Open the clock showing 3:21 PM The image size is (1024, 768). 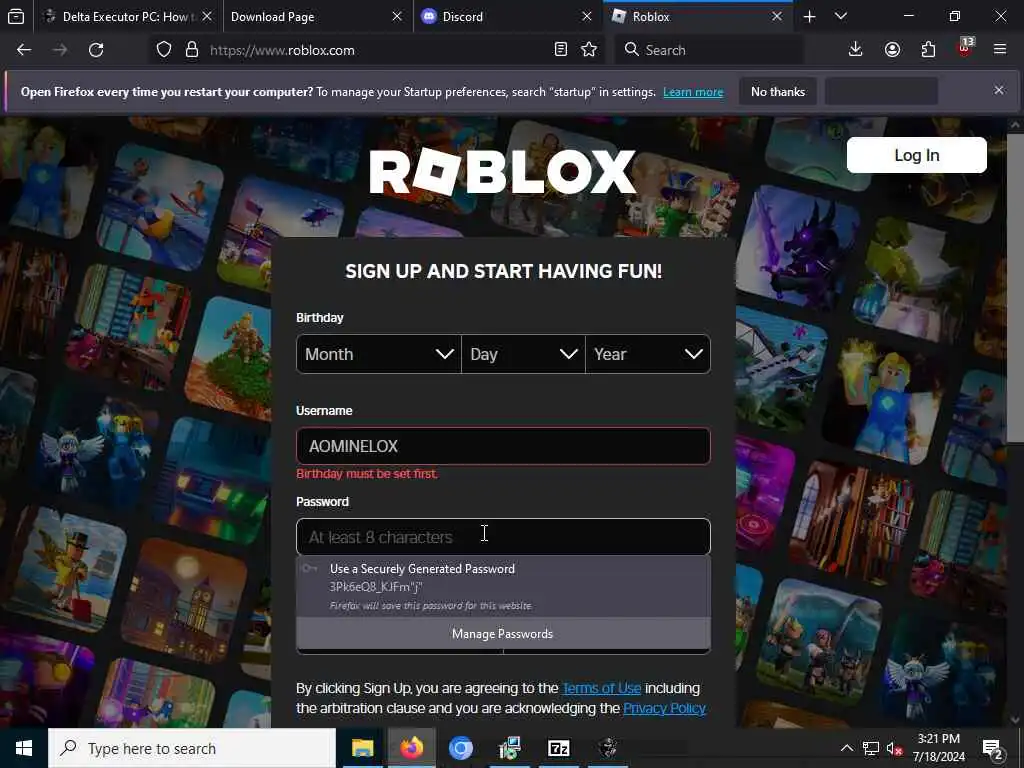pos(938,748)
